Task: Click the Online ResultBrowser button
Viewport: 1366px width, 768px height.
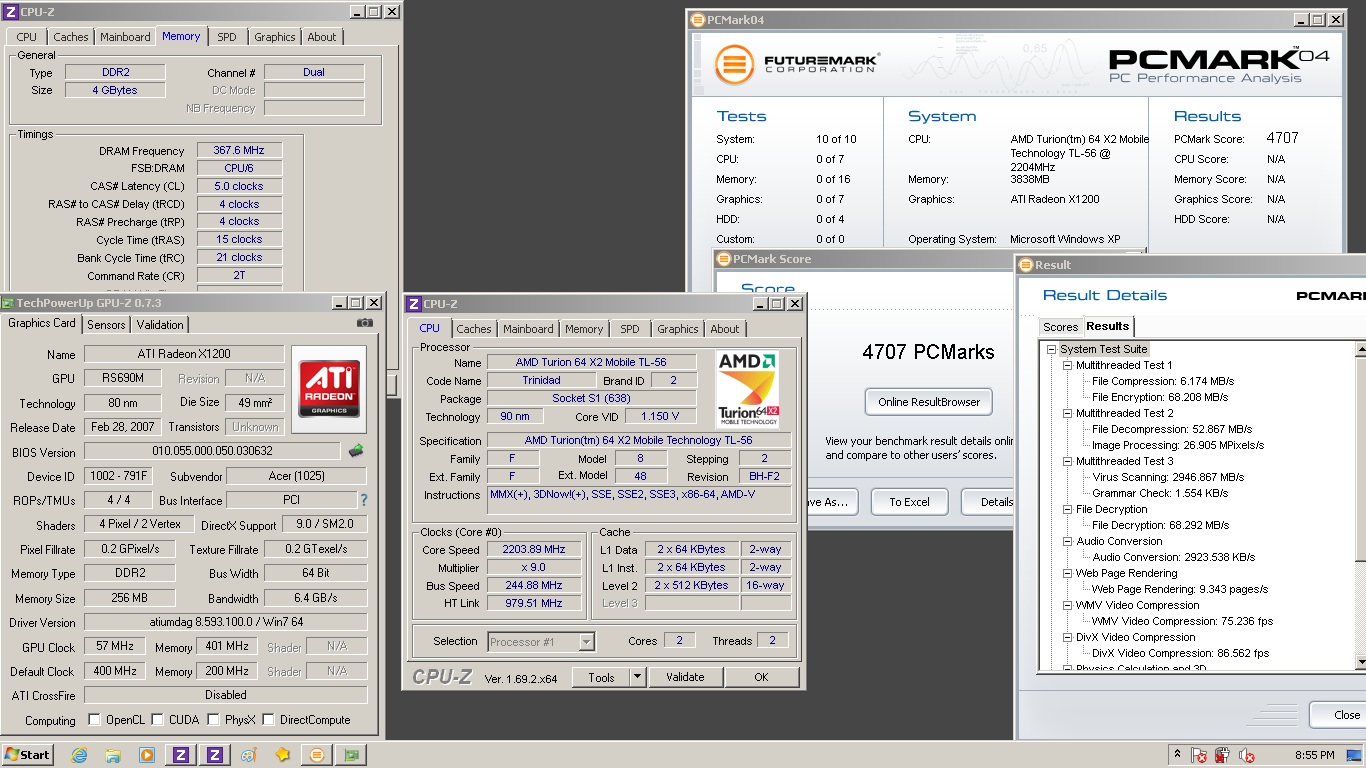Action: (928, 402)
